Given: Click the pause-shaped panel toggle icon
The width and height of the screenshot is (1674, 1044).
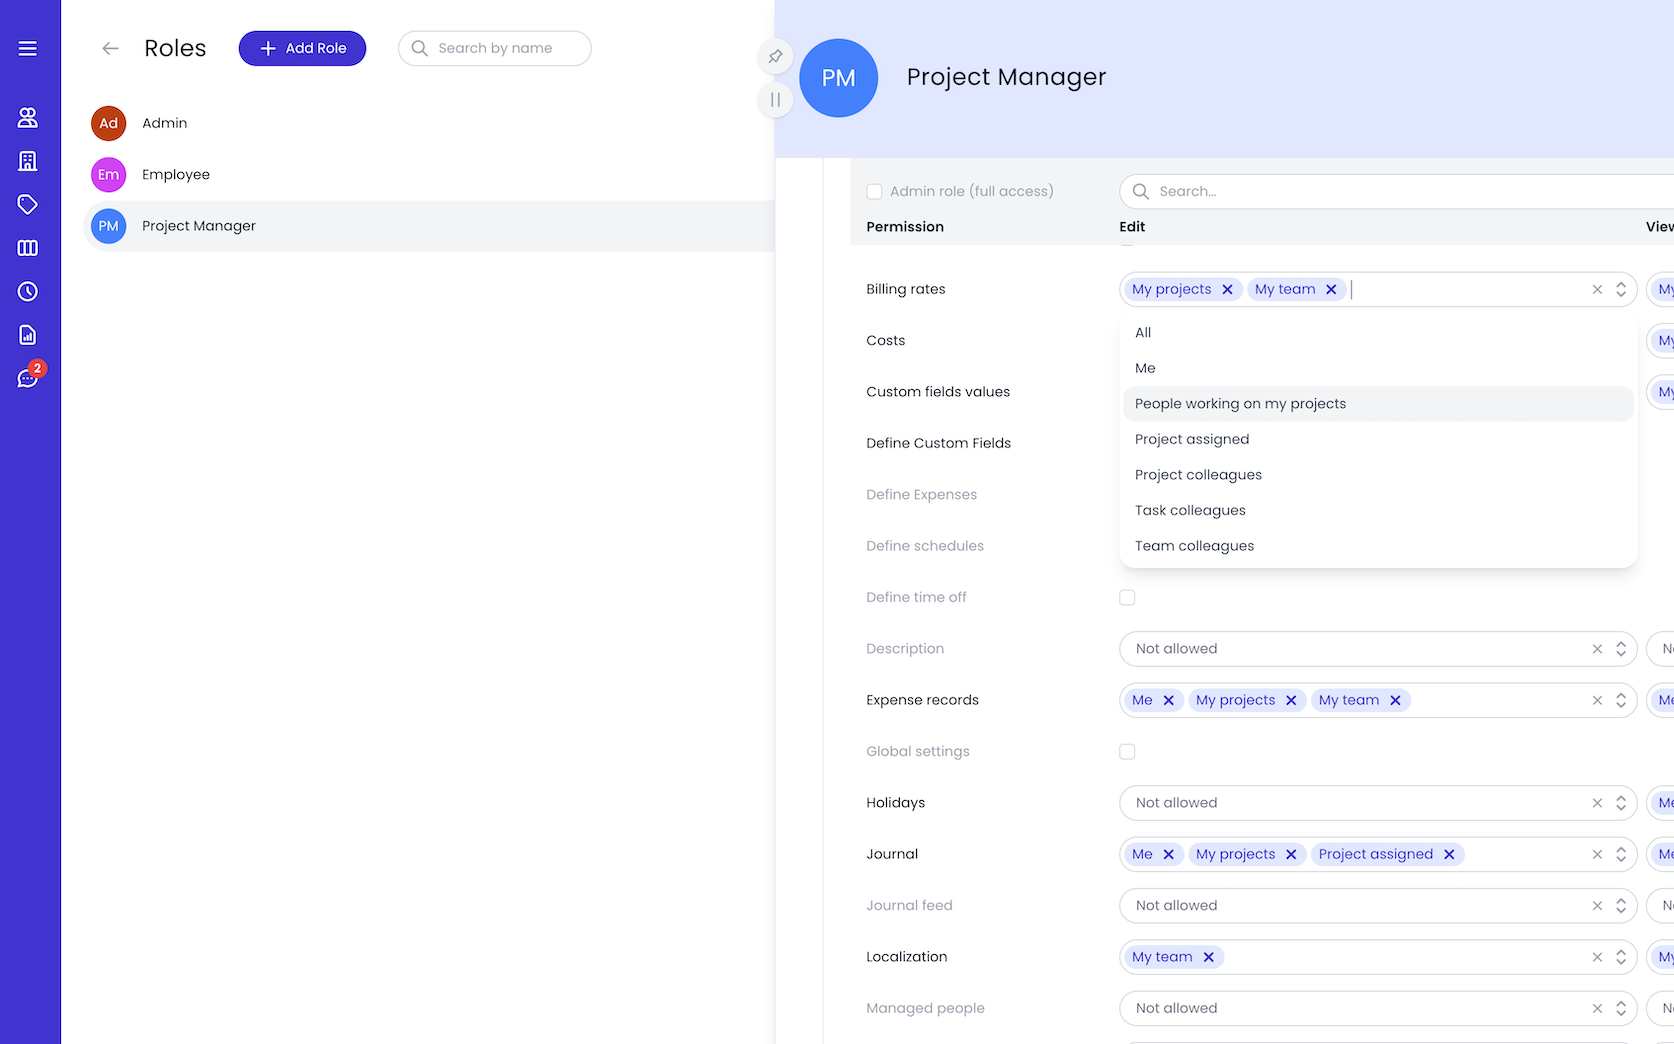Looking at the screenshot, I should 775,100.
